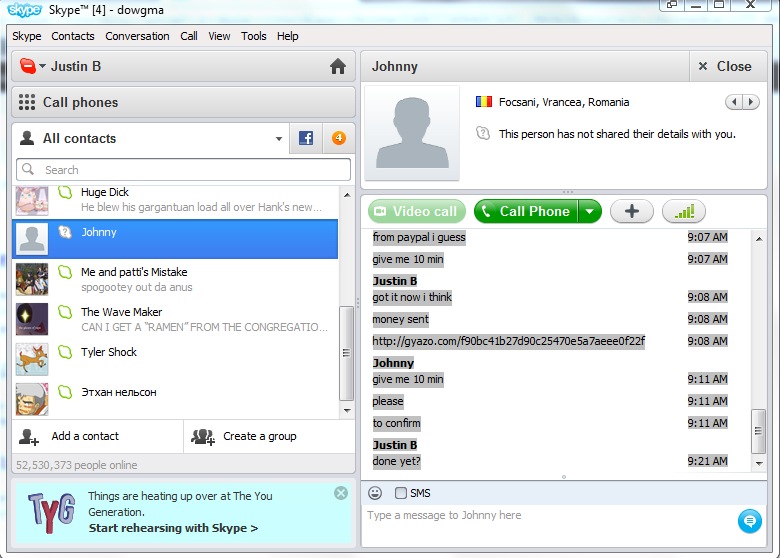Click the Skype logo in title bar
Screen dimensions: 780x558
coord(24,9)
